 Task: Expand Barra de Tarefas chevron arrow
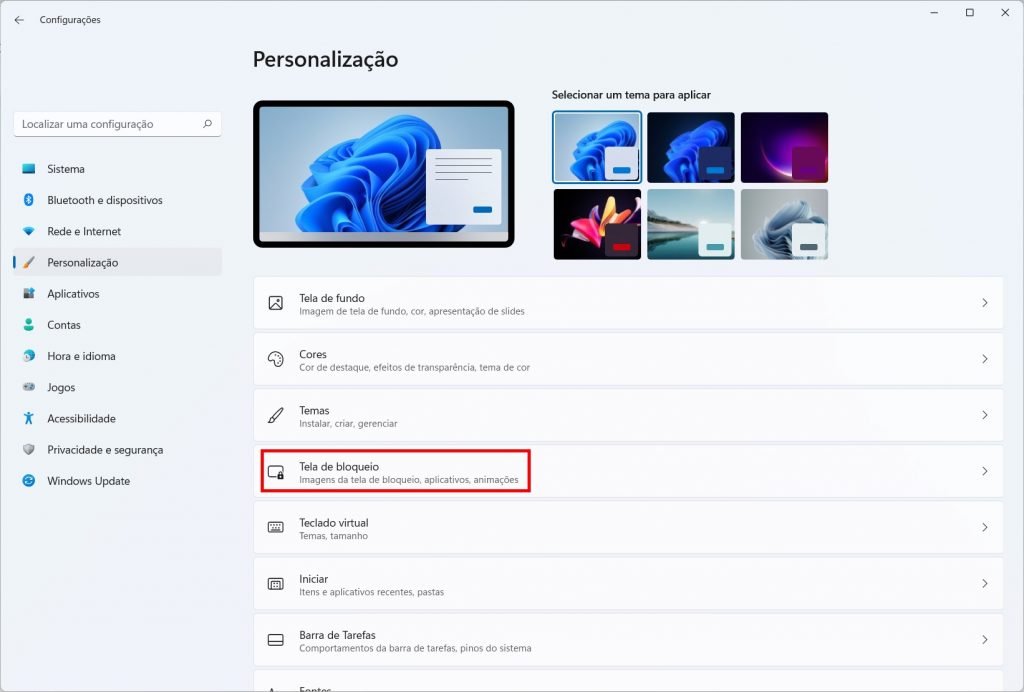tap(985, 640)
